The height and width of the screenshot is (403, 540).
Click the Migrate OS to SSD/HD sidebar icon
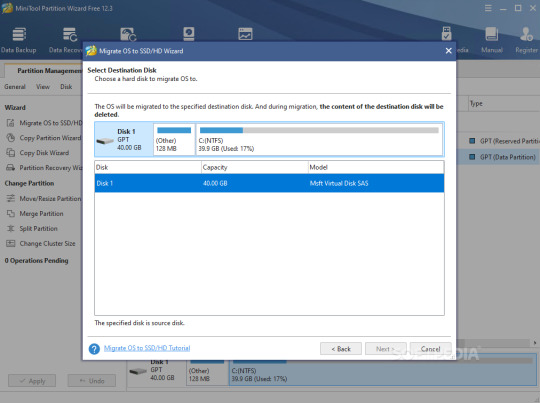pos(11,123)
